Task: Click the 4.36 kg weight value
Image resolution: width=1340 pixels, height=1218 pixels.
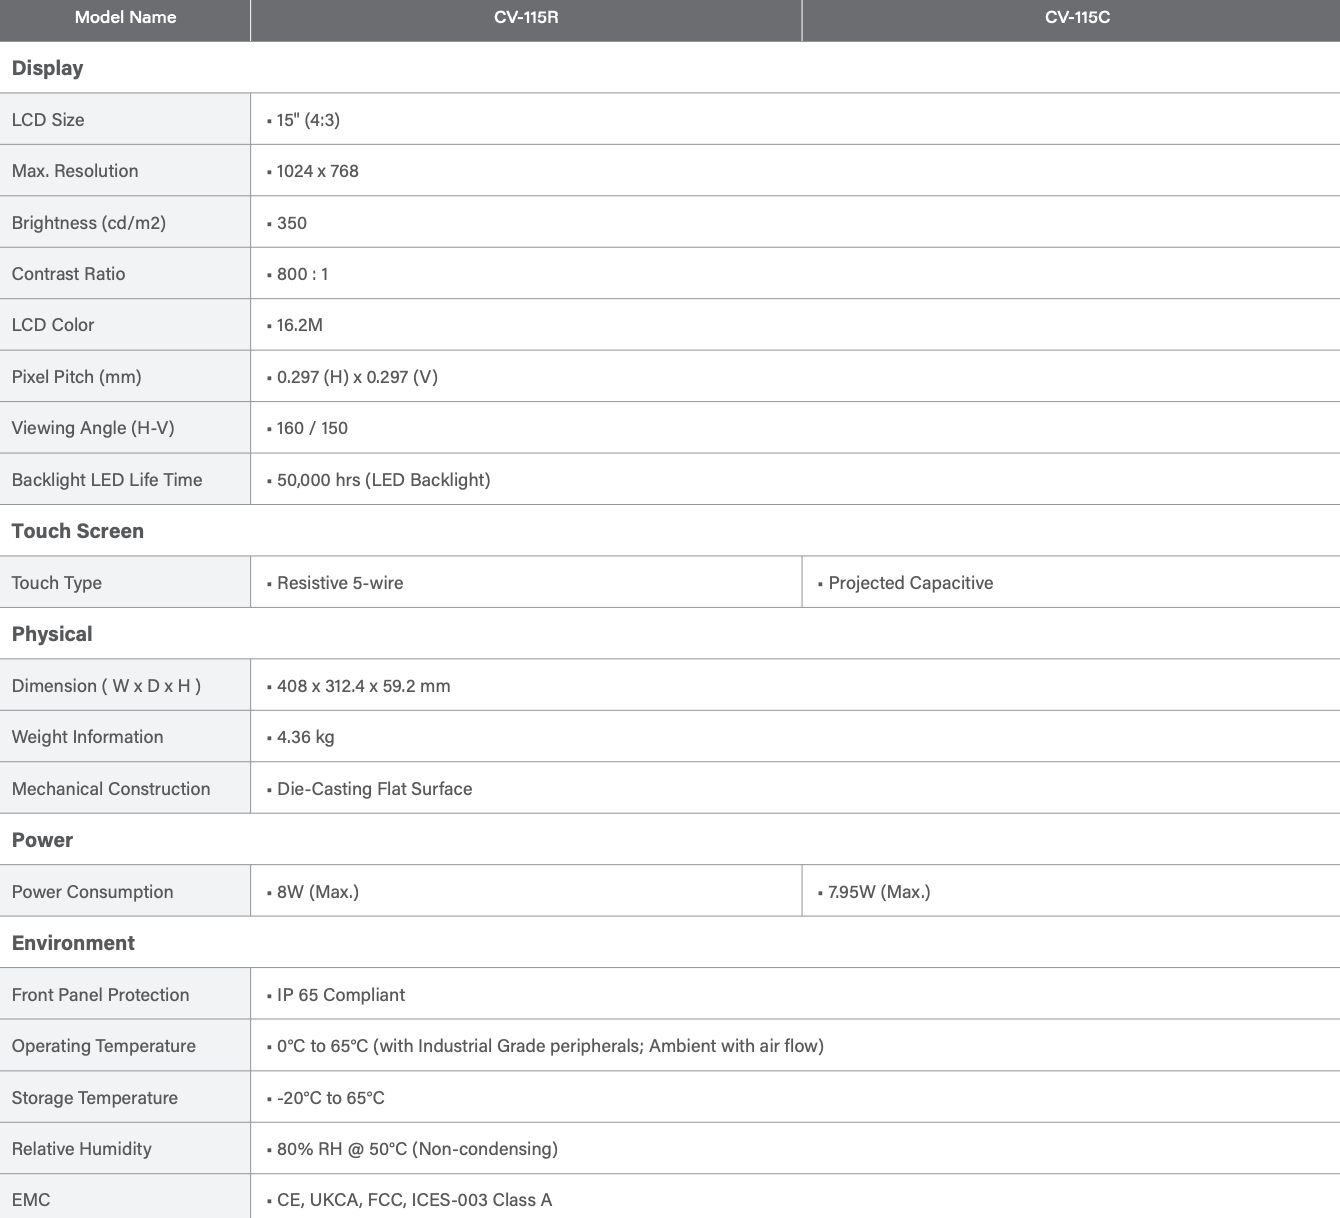Action: (x=306, y=737)
